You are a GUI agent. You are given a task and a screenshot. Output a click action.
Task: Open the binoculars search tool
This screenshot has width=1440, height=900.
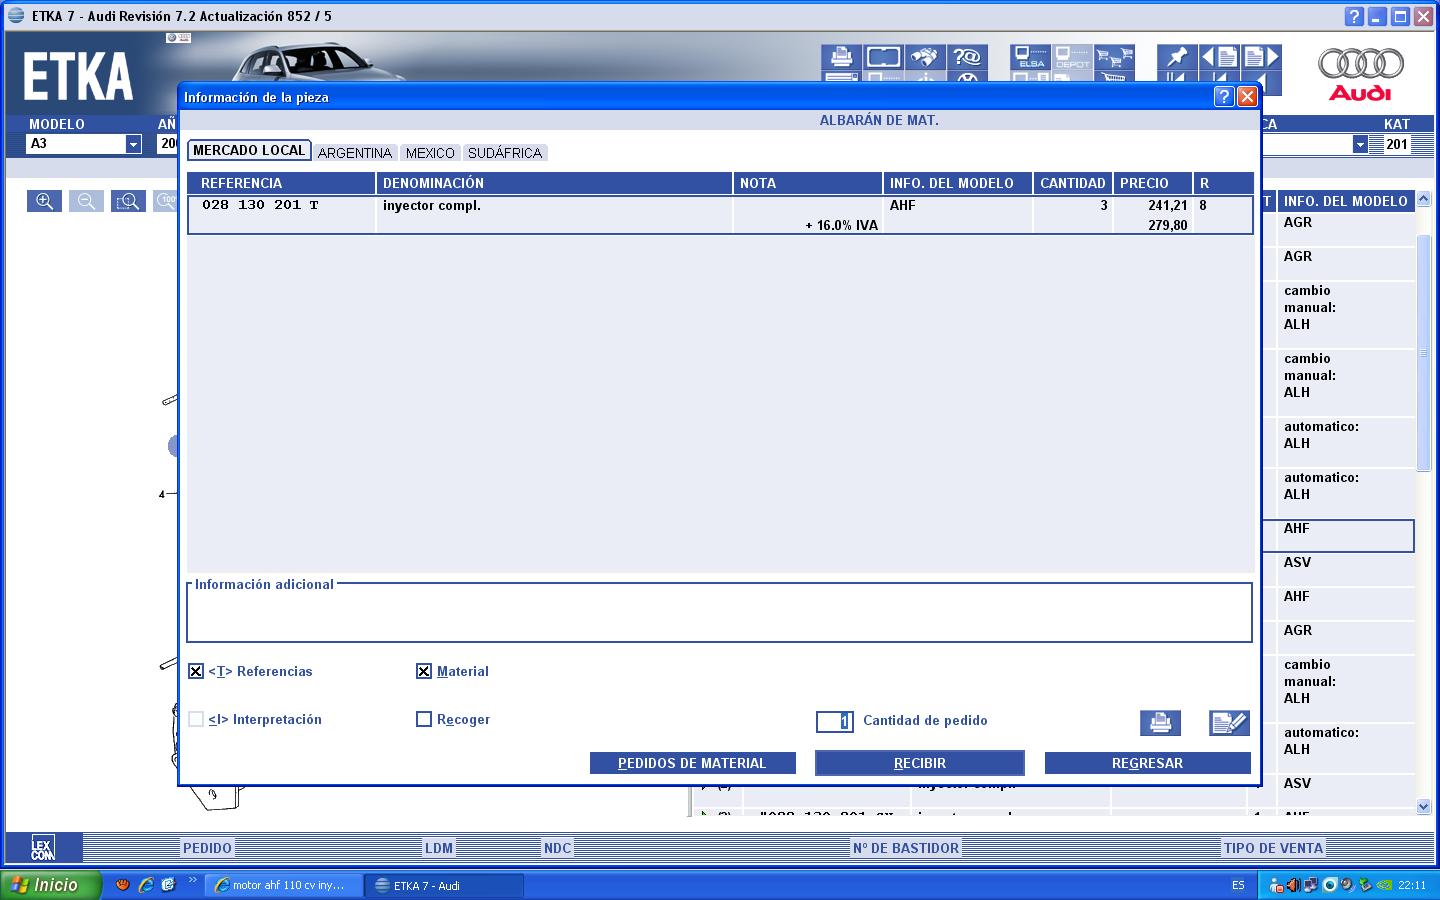(x=926, y=57)
